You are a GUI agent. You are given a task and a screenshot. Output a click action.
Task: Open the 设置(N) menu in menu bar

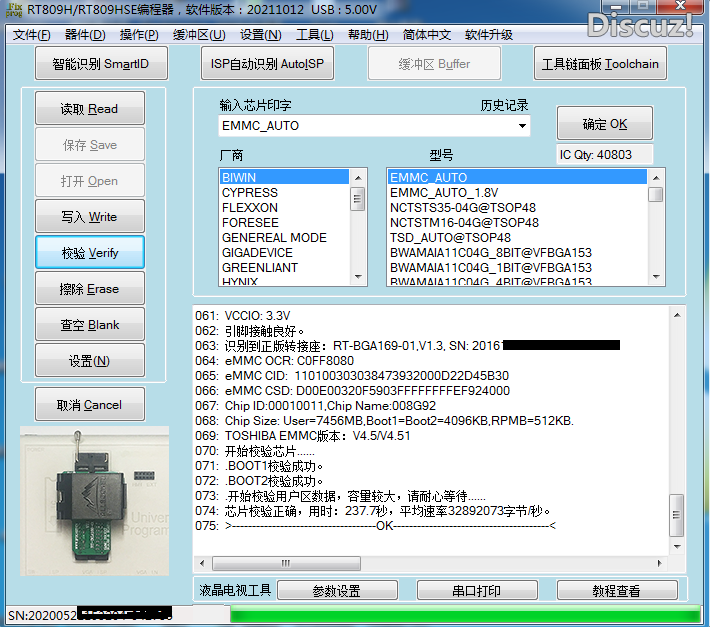click(260, 35)
